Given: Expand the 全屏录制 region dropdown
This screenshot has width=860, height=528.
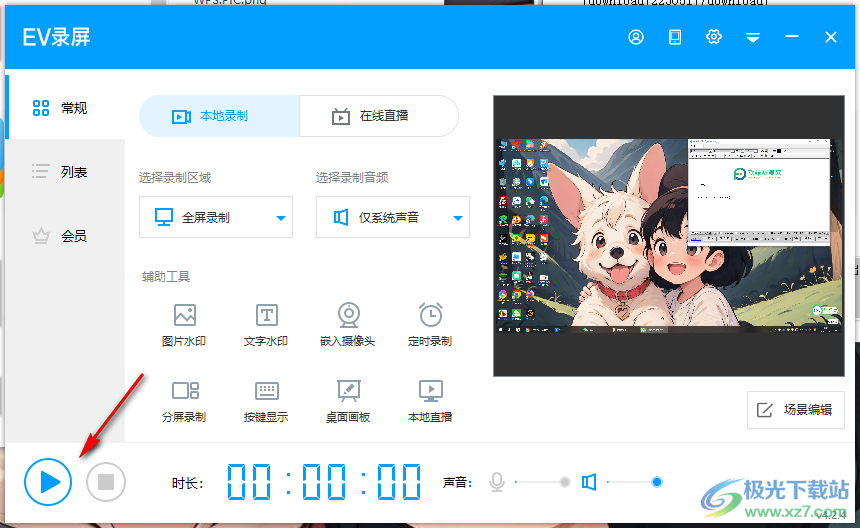Looking at the screenshot, I should click(216, 217).
